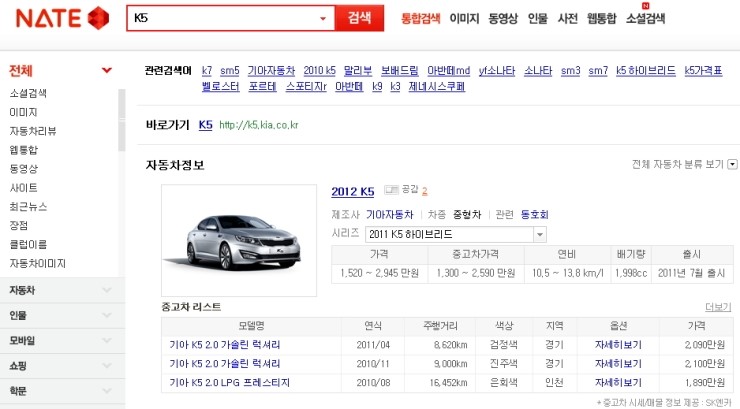Expand the 모바일 sidebar category
The width and height of the screenshot is (740, 409).
pyautogui.click(x=62, y=341)
